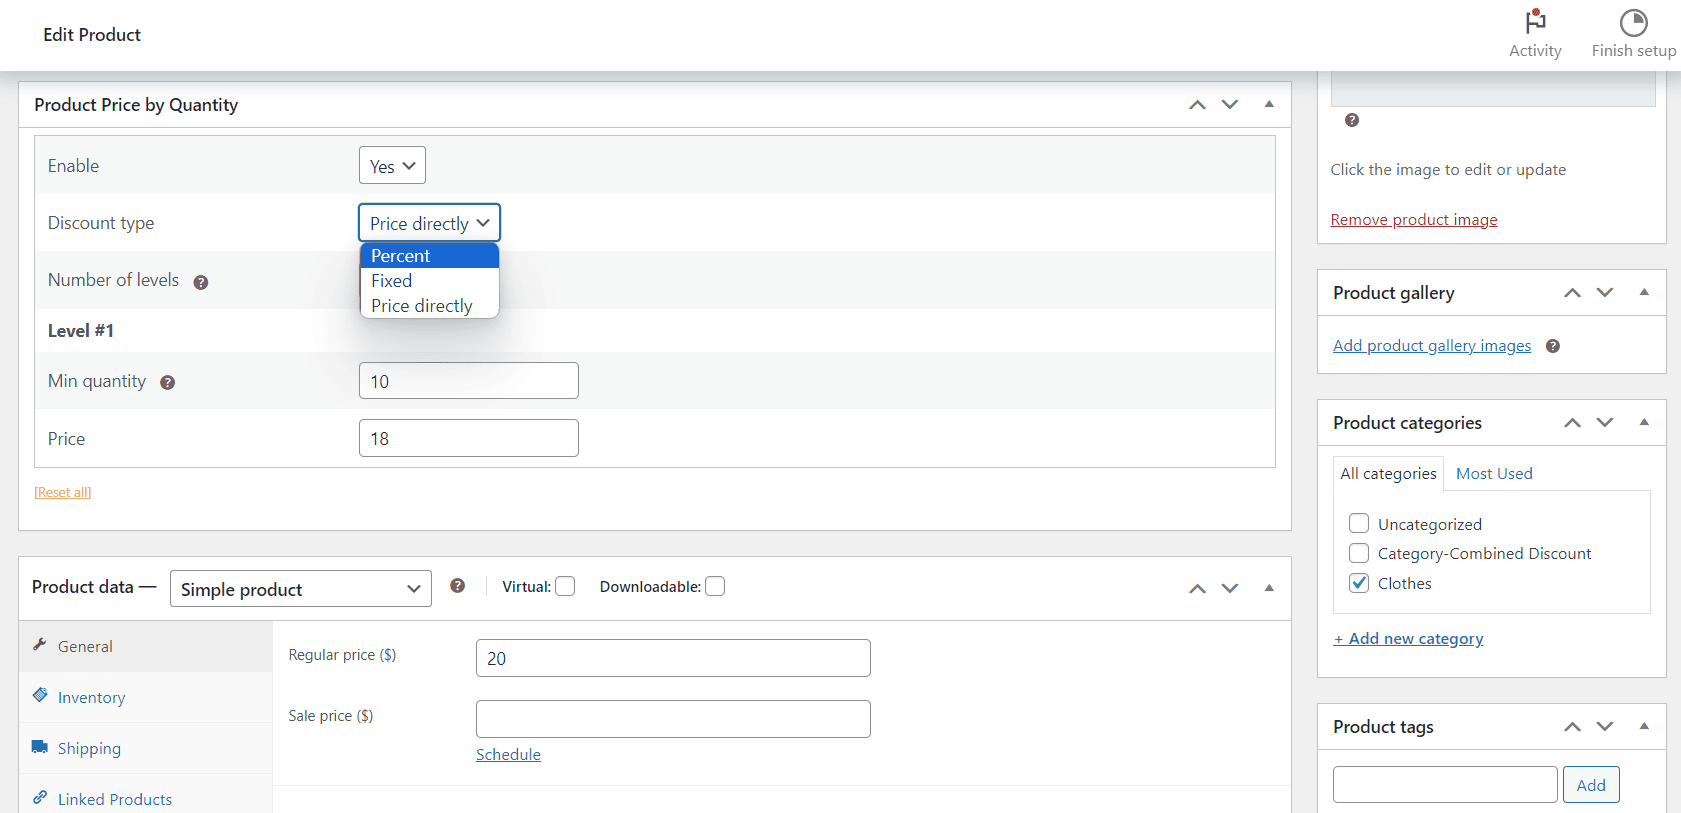Collapse the Product categories panel
The image size is (1681, 813).
click(x=1644, y=423)
